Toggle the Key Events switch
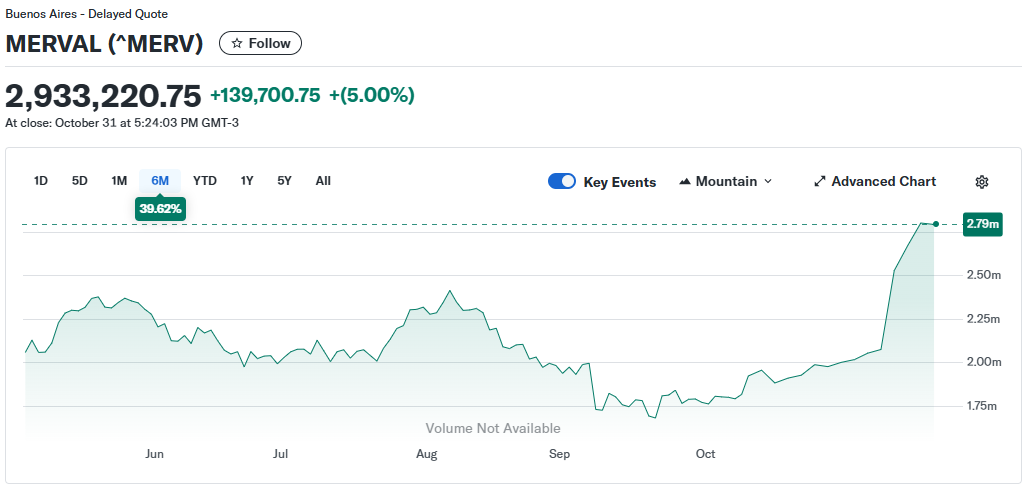The width and height of the screenshot is (1026, 489). pyautogui.click(x=562, y=182)
